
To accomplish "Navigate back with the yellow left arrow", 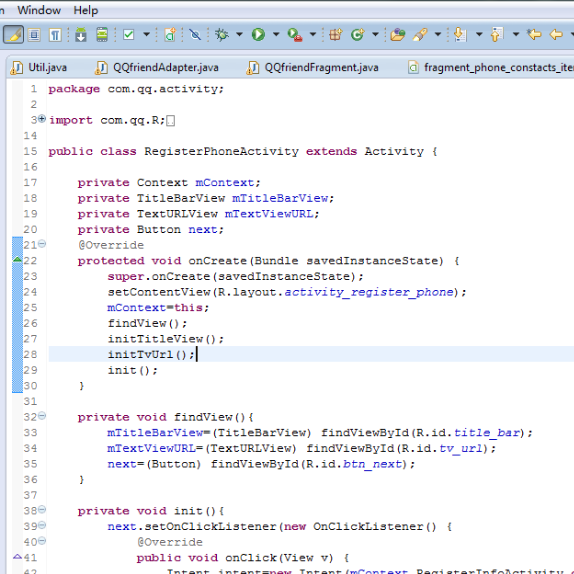I will click(556, 35).
